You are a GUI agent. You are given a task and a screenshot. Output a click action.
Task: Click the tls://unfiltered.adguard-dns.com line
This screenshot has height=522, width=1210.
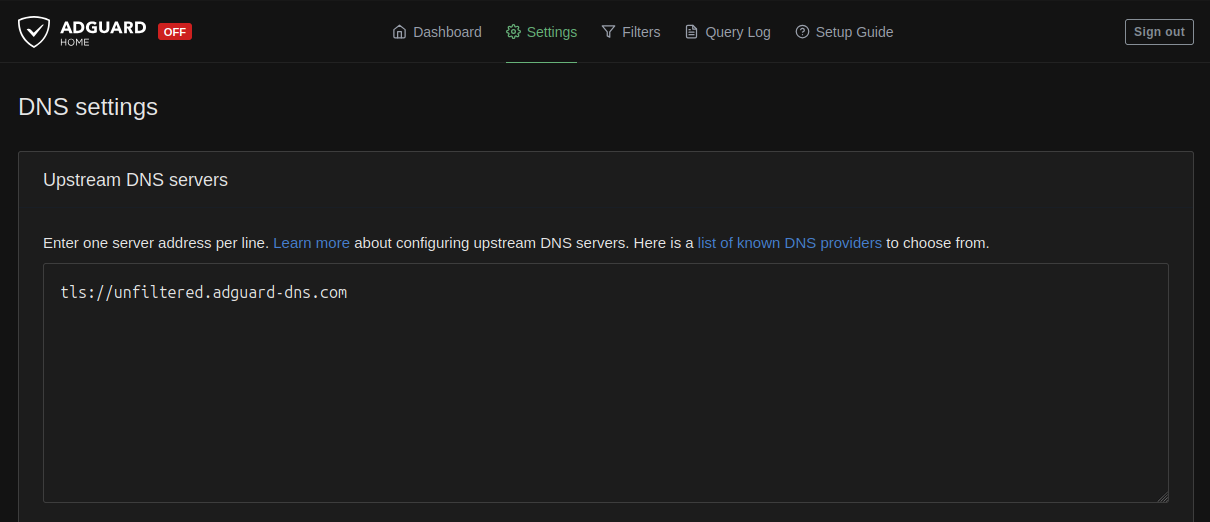click(204, 293)
